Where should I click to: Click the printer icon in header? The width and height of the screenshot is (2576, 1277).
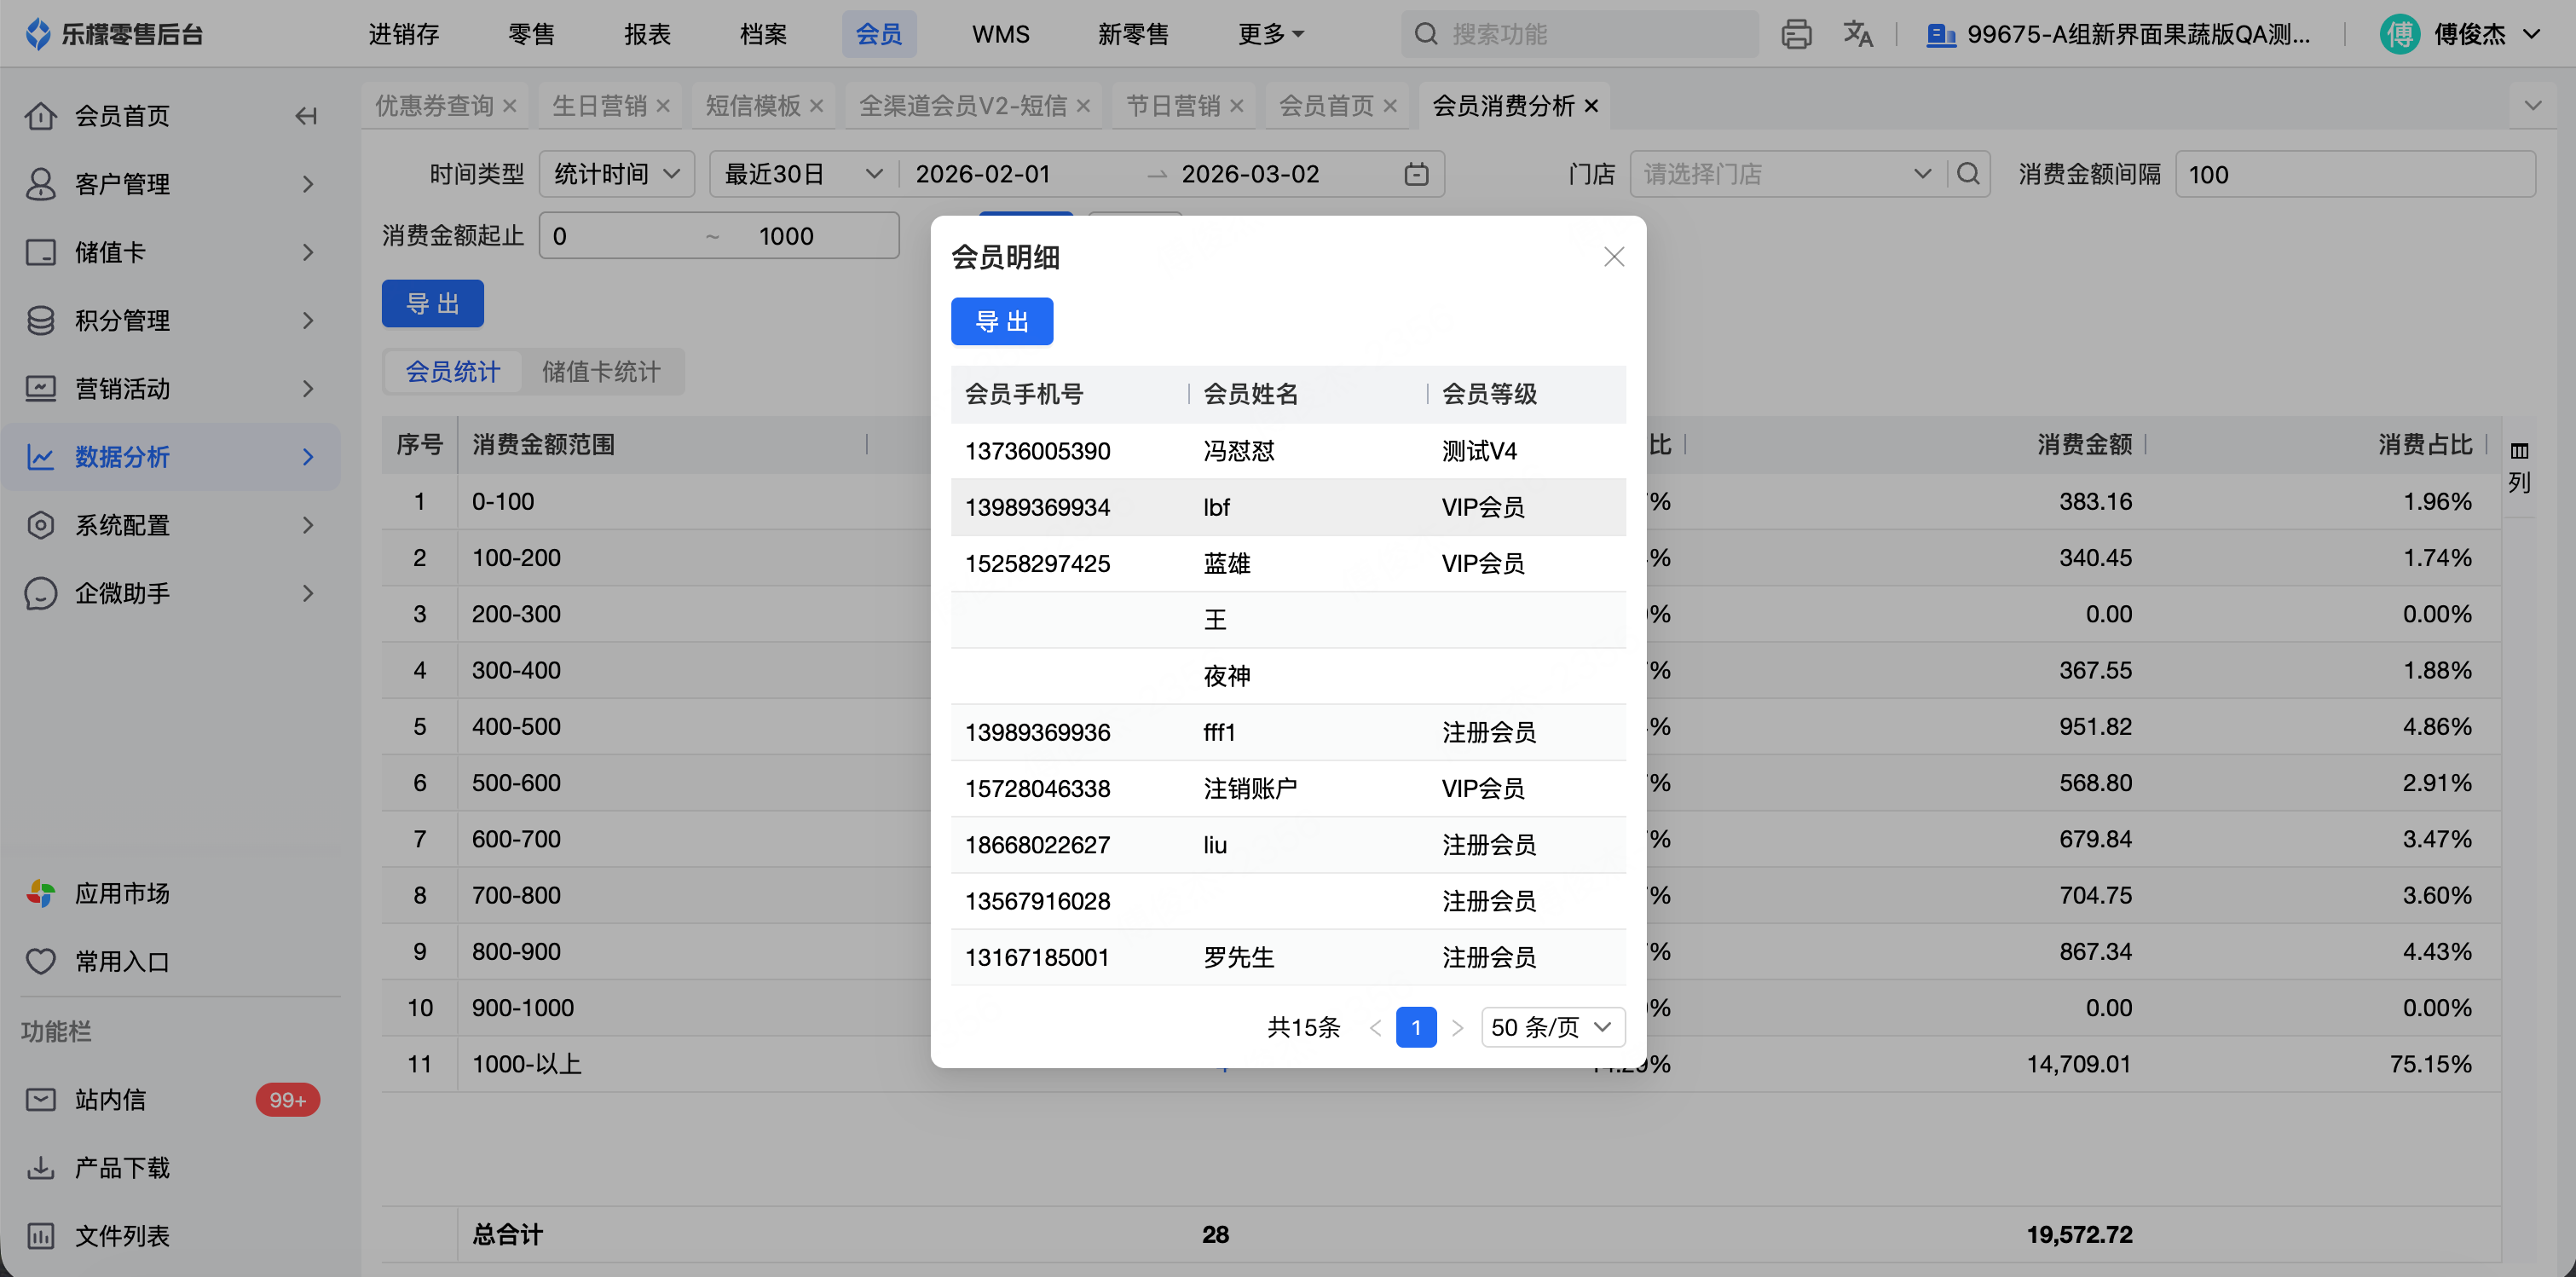coord(1796,35)
